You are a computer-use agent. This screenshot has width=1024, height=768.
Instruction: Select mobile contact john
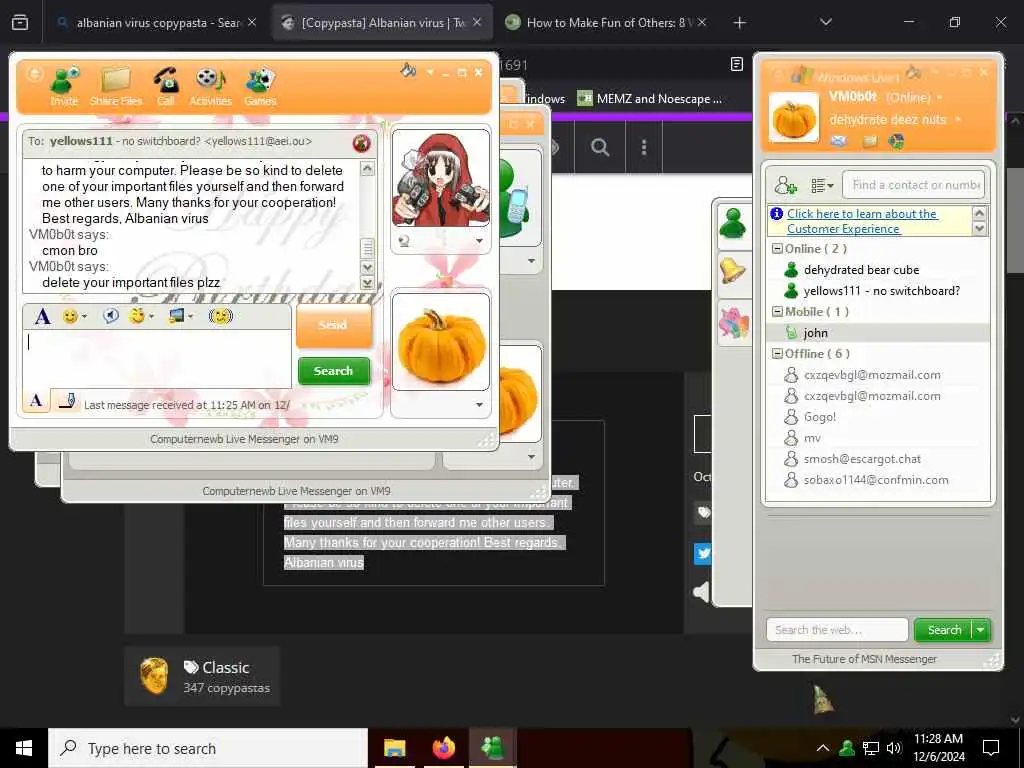point(877,333)
